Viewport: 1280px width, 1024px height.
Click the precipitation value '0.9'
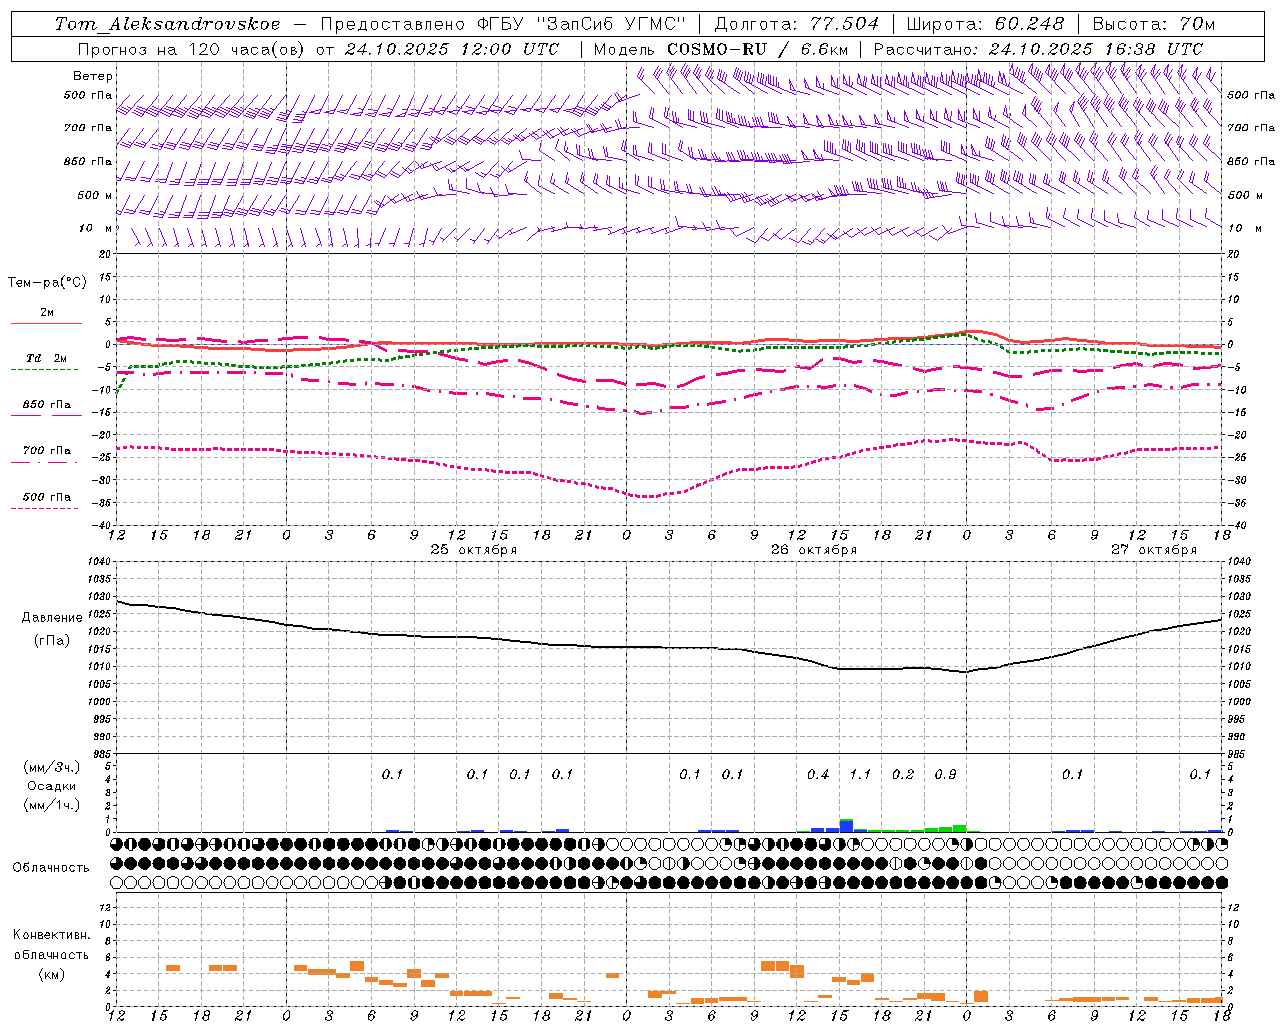(x=945, y=775)
